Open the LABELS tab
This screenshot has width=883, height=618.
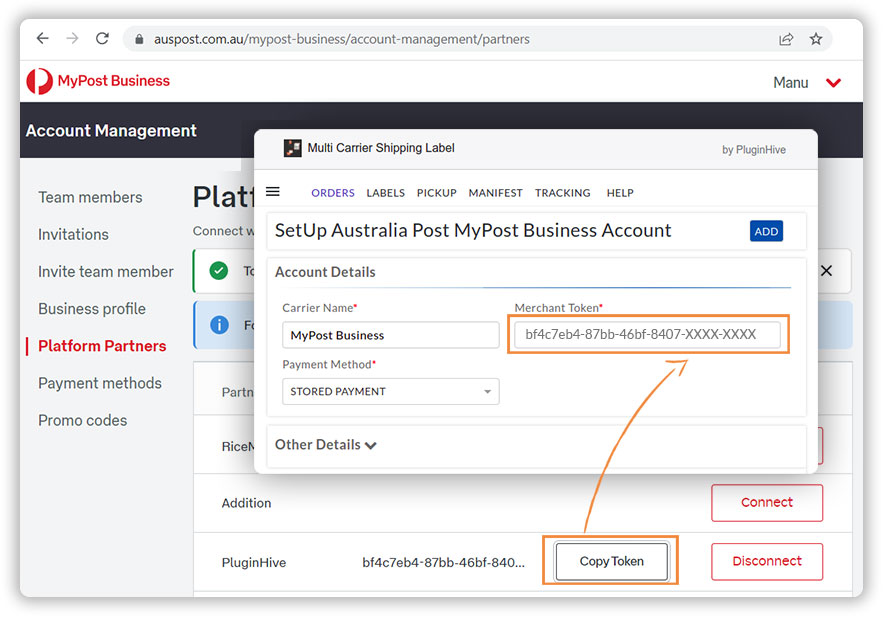[385, 193]
